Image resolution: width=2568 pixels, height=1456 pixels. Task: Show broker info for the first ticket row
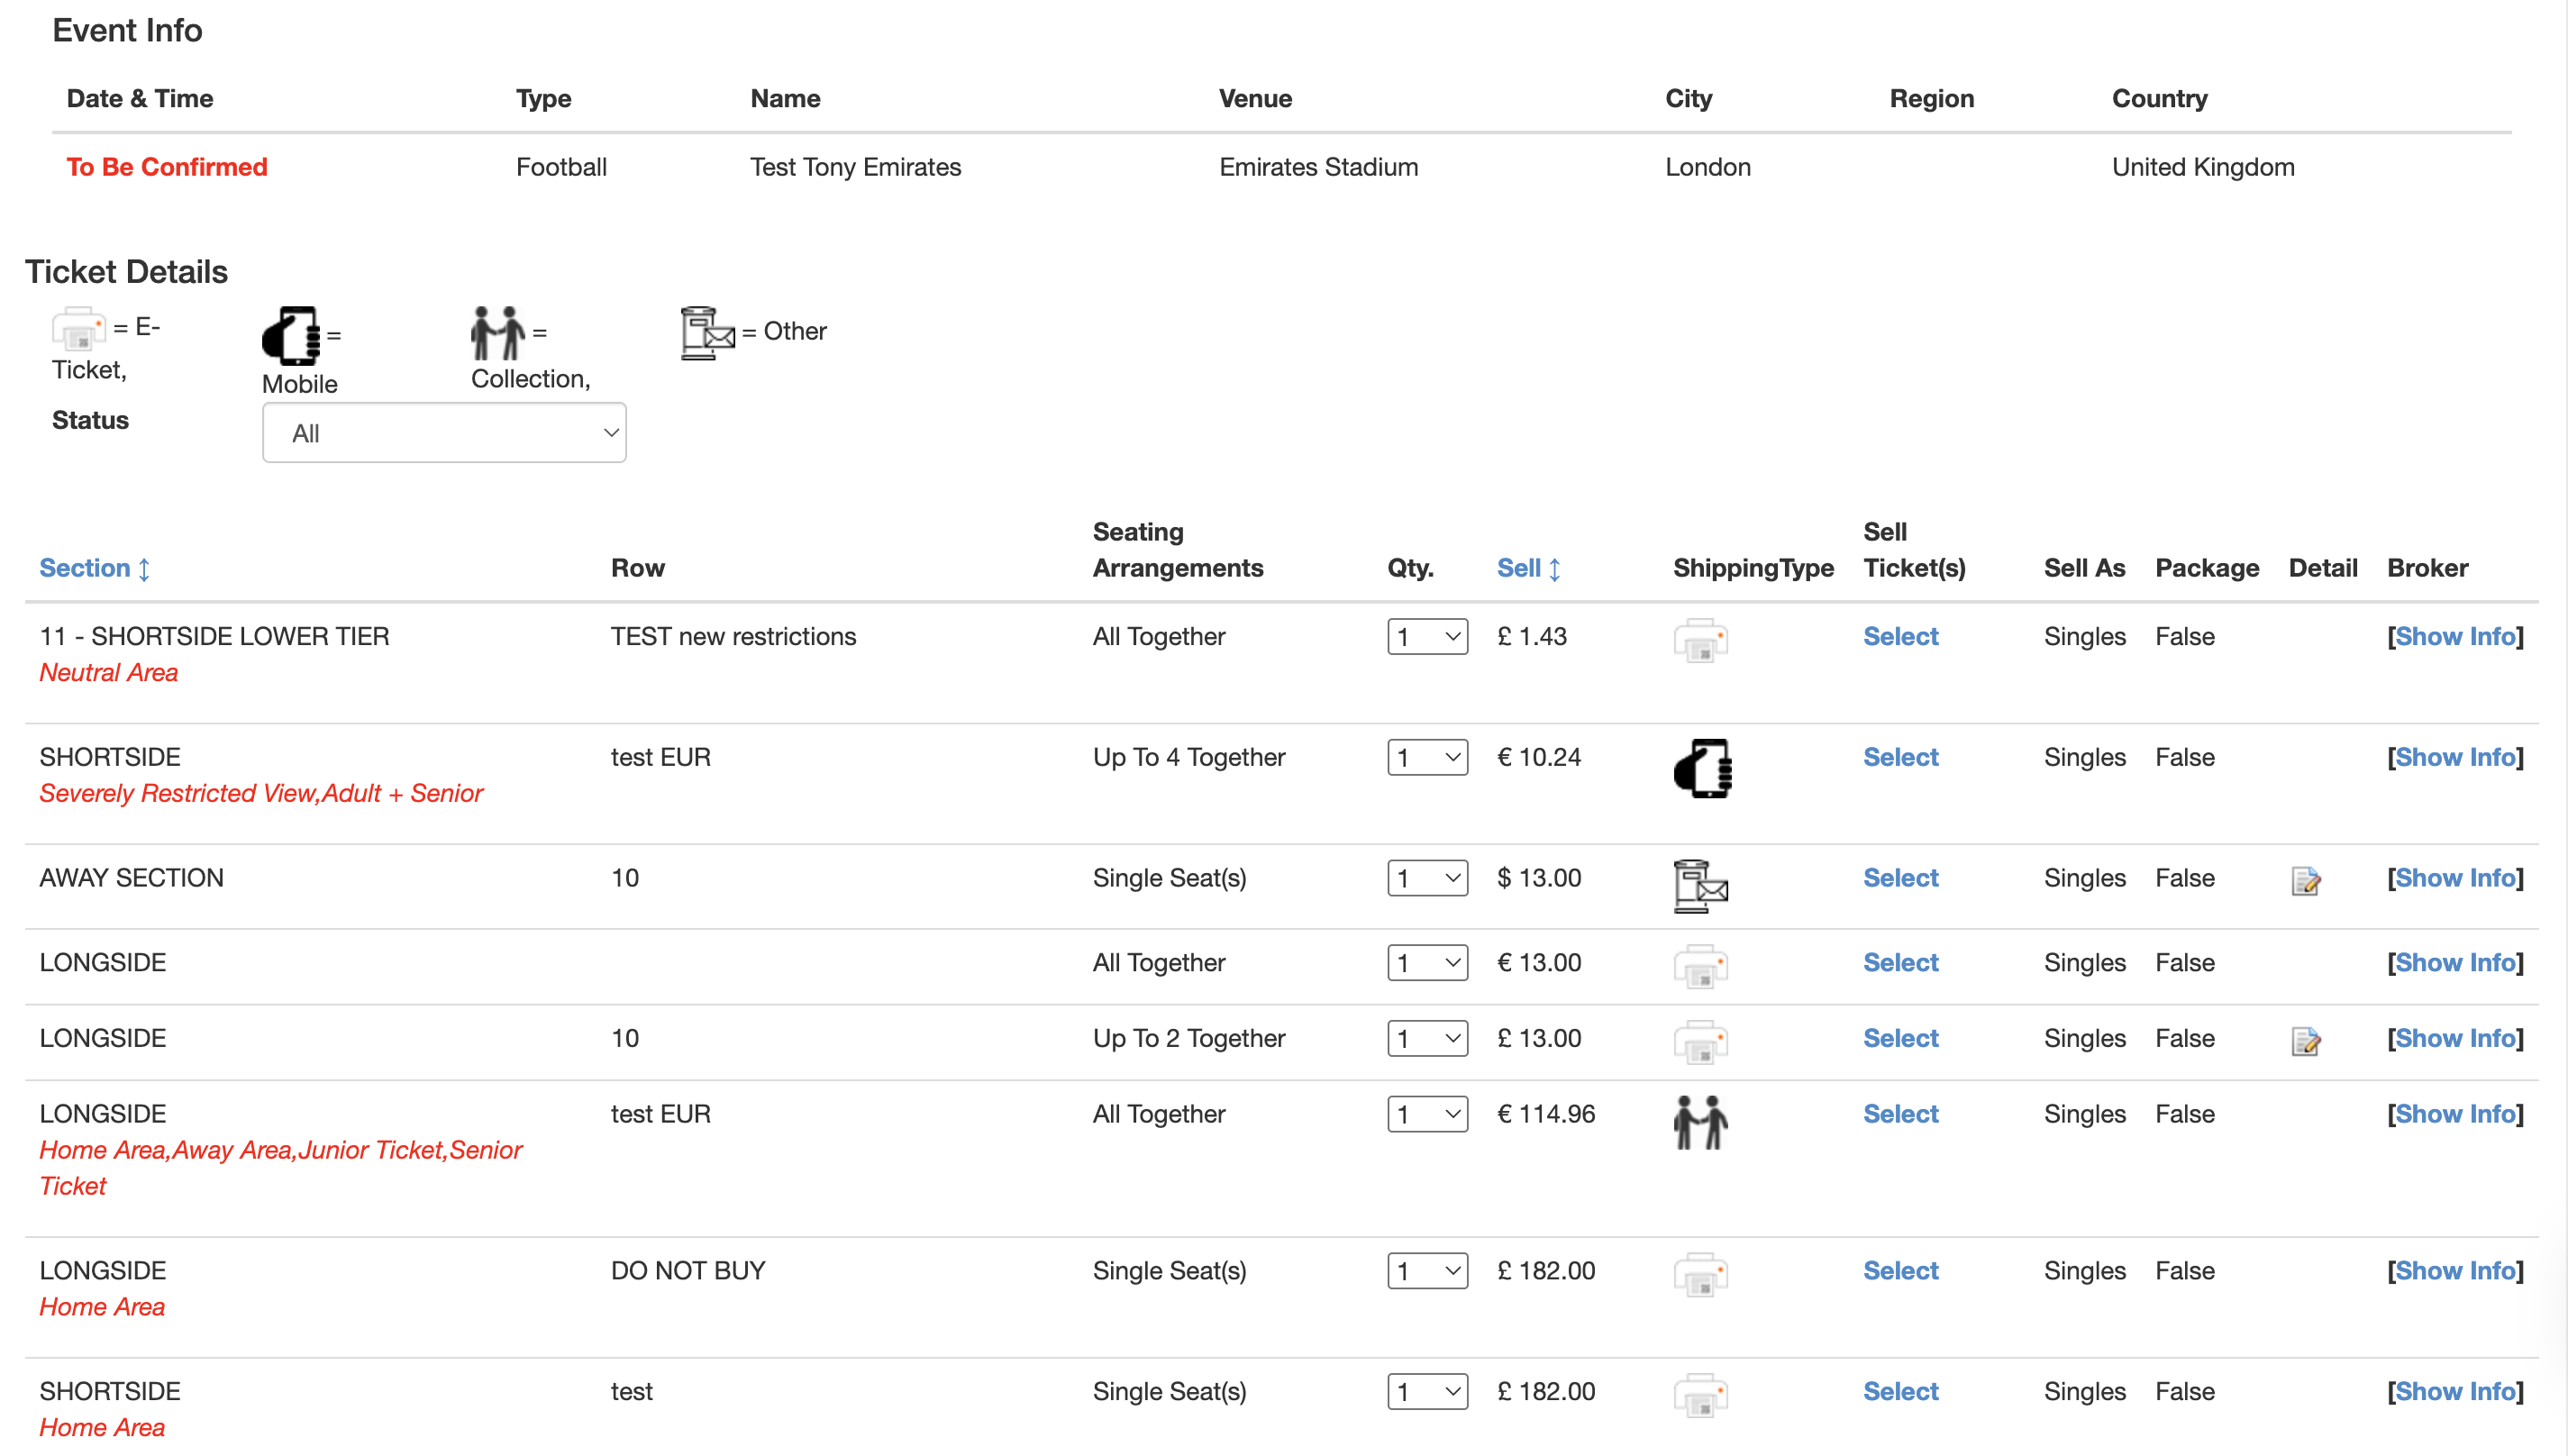point(2455,637)
